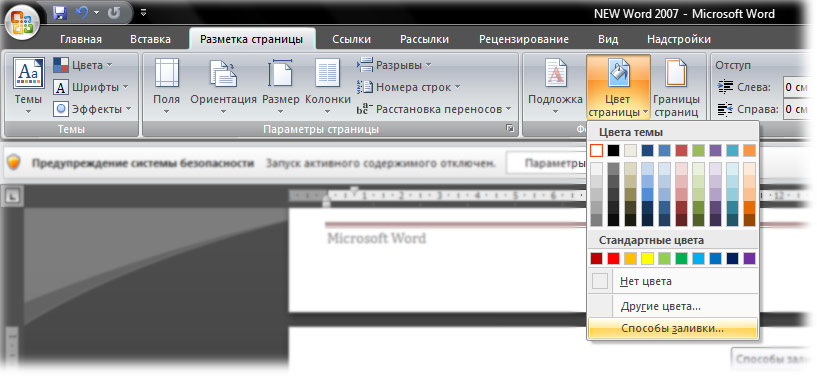The width and height of the screenshot is (817, 376).
Task: Open Границы страниц page borders
Action: point(677,87)
